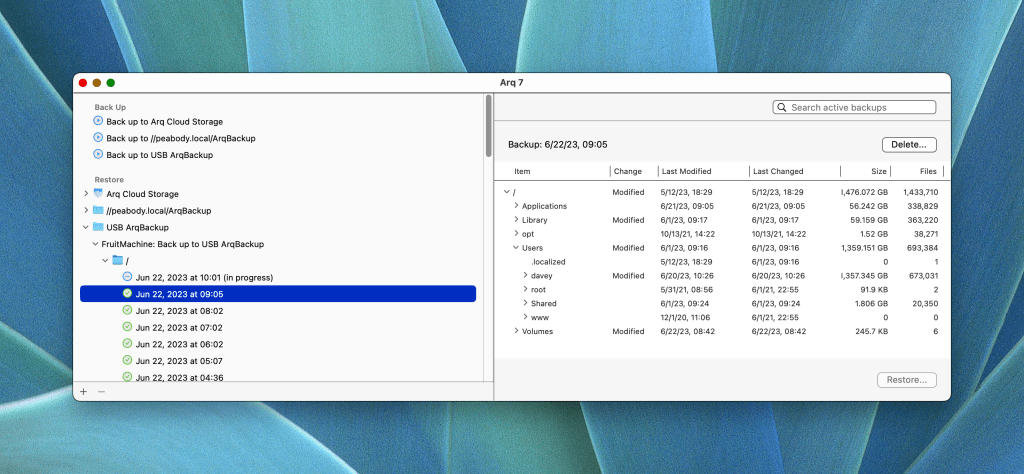Screen dimensions: 1024x474
Task: Select the Jun 22, 2023 at 06:02 backup
Action: 179,343
